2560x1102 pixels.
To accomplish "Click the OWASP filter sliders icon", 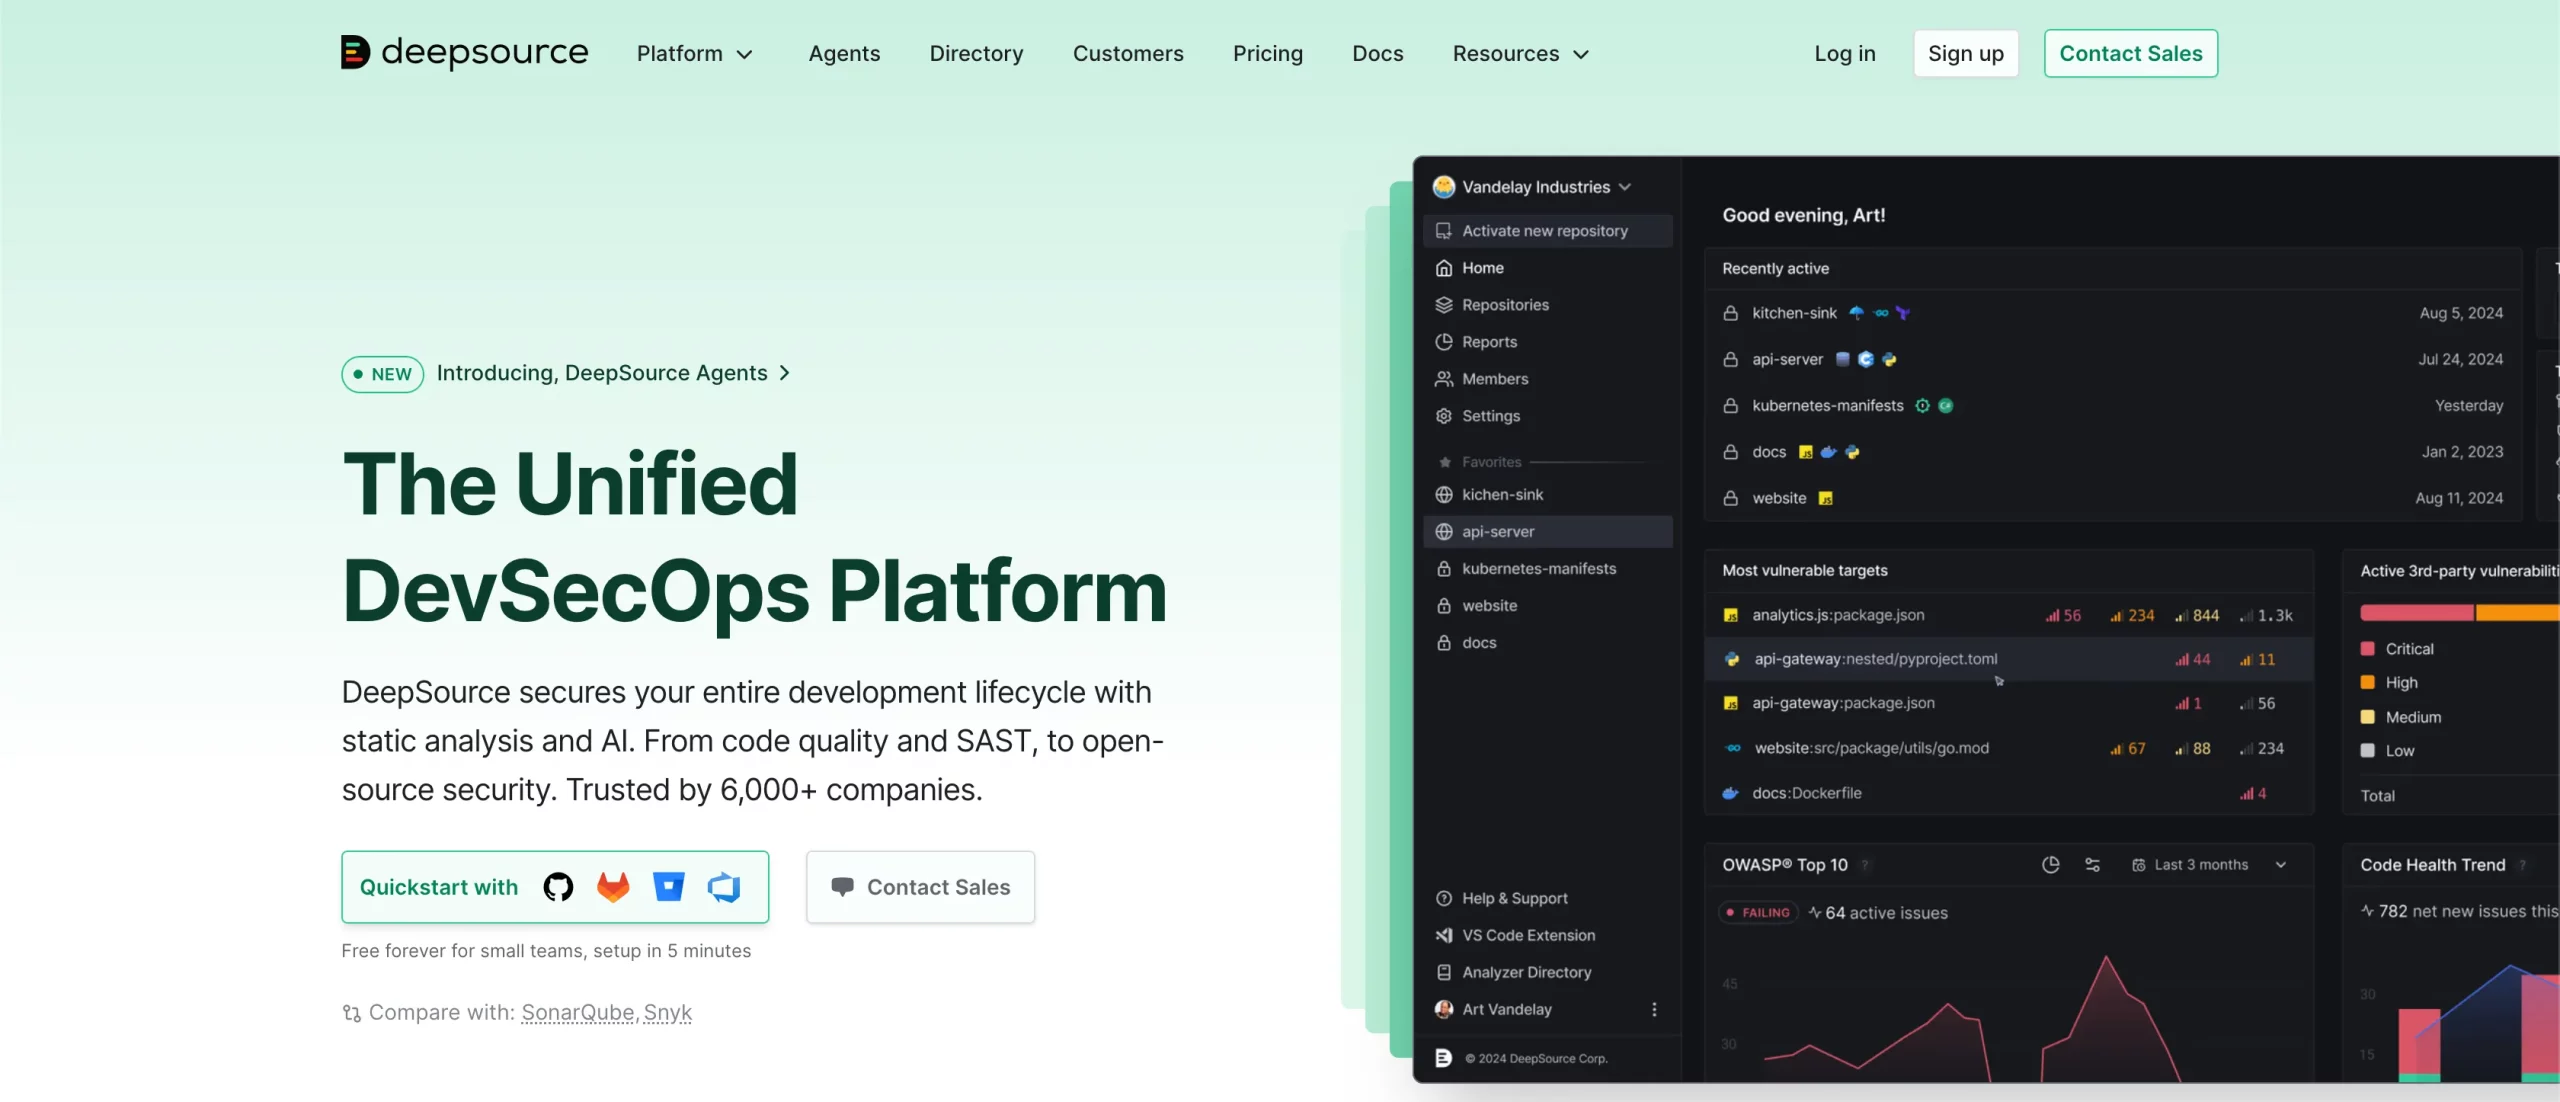I will click(x=2092, y=865).
